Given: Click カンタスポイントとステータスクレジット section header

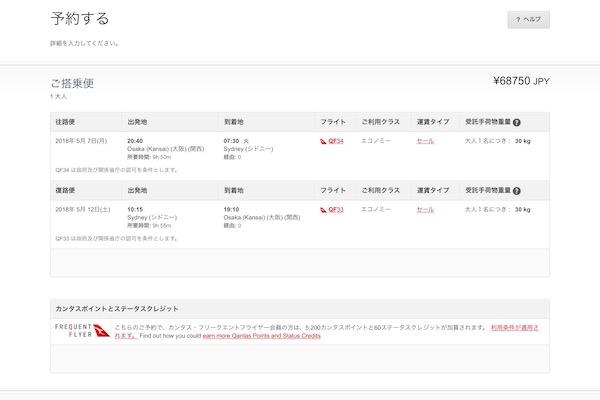Looking at the screenshot, I should [x=117, y=309].
